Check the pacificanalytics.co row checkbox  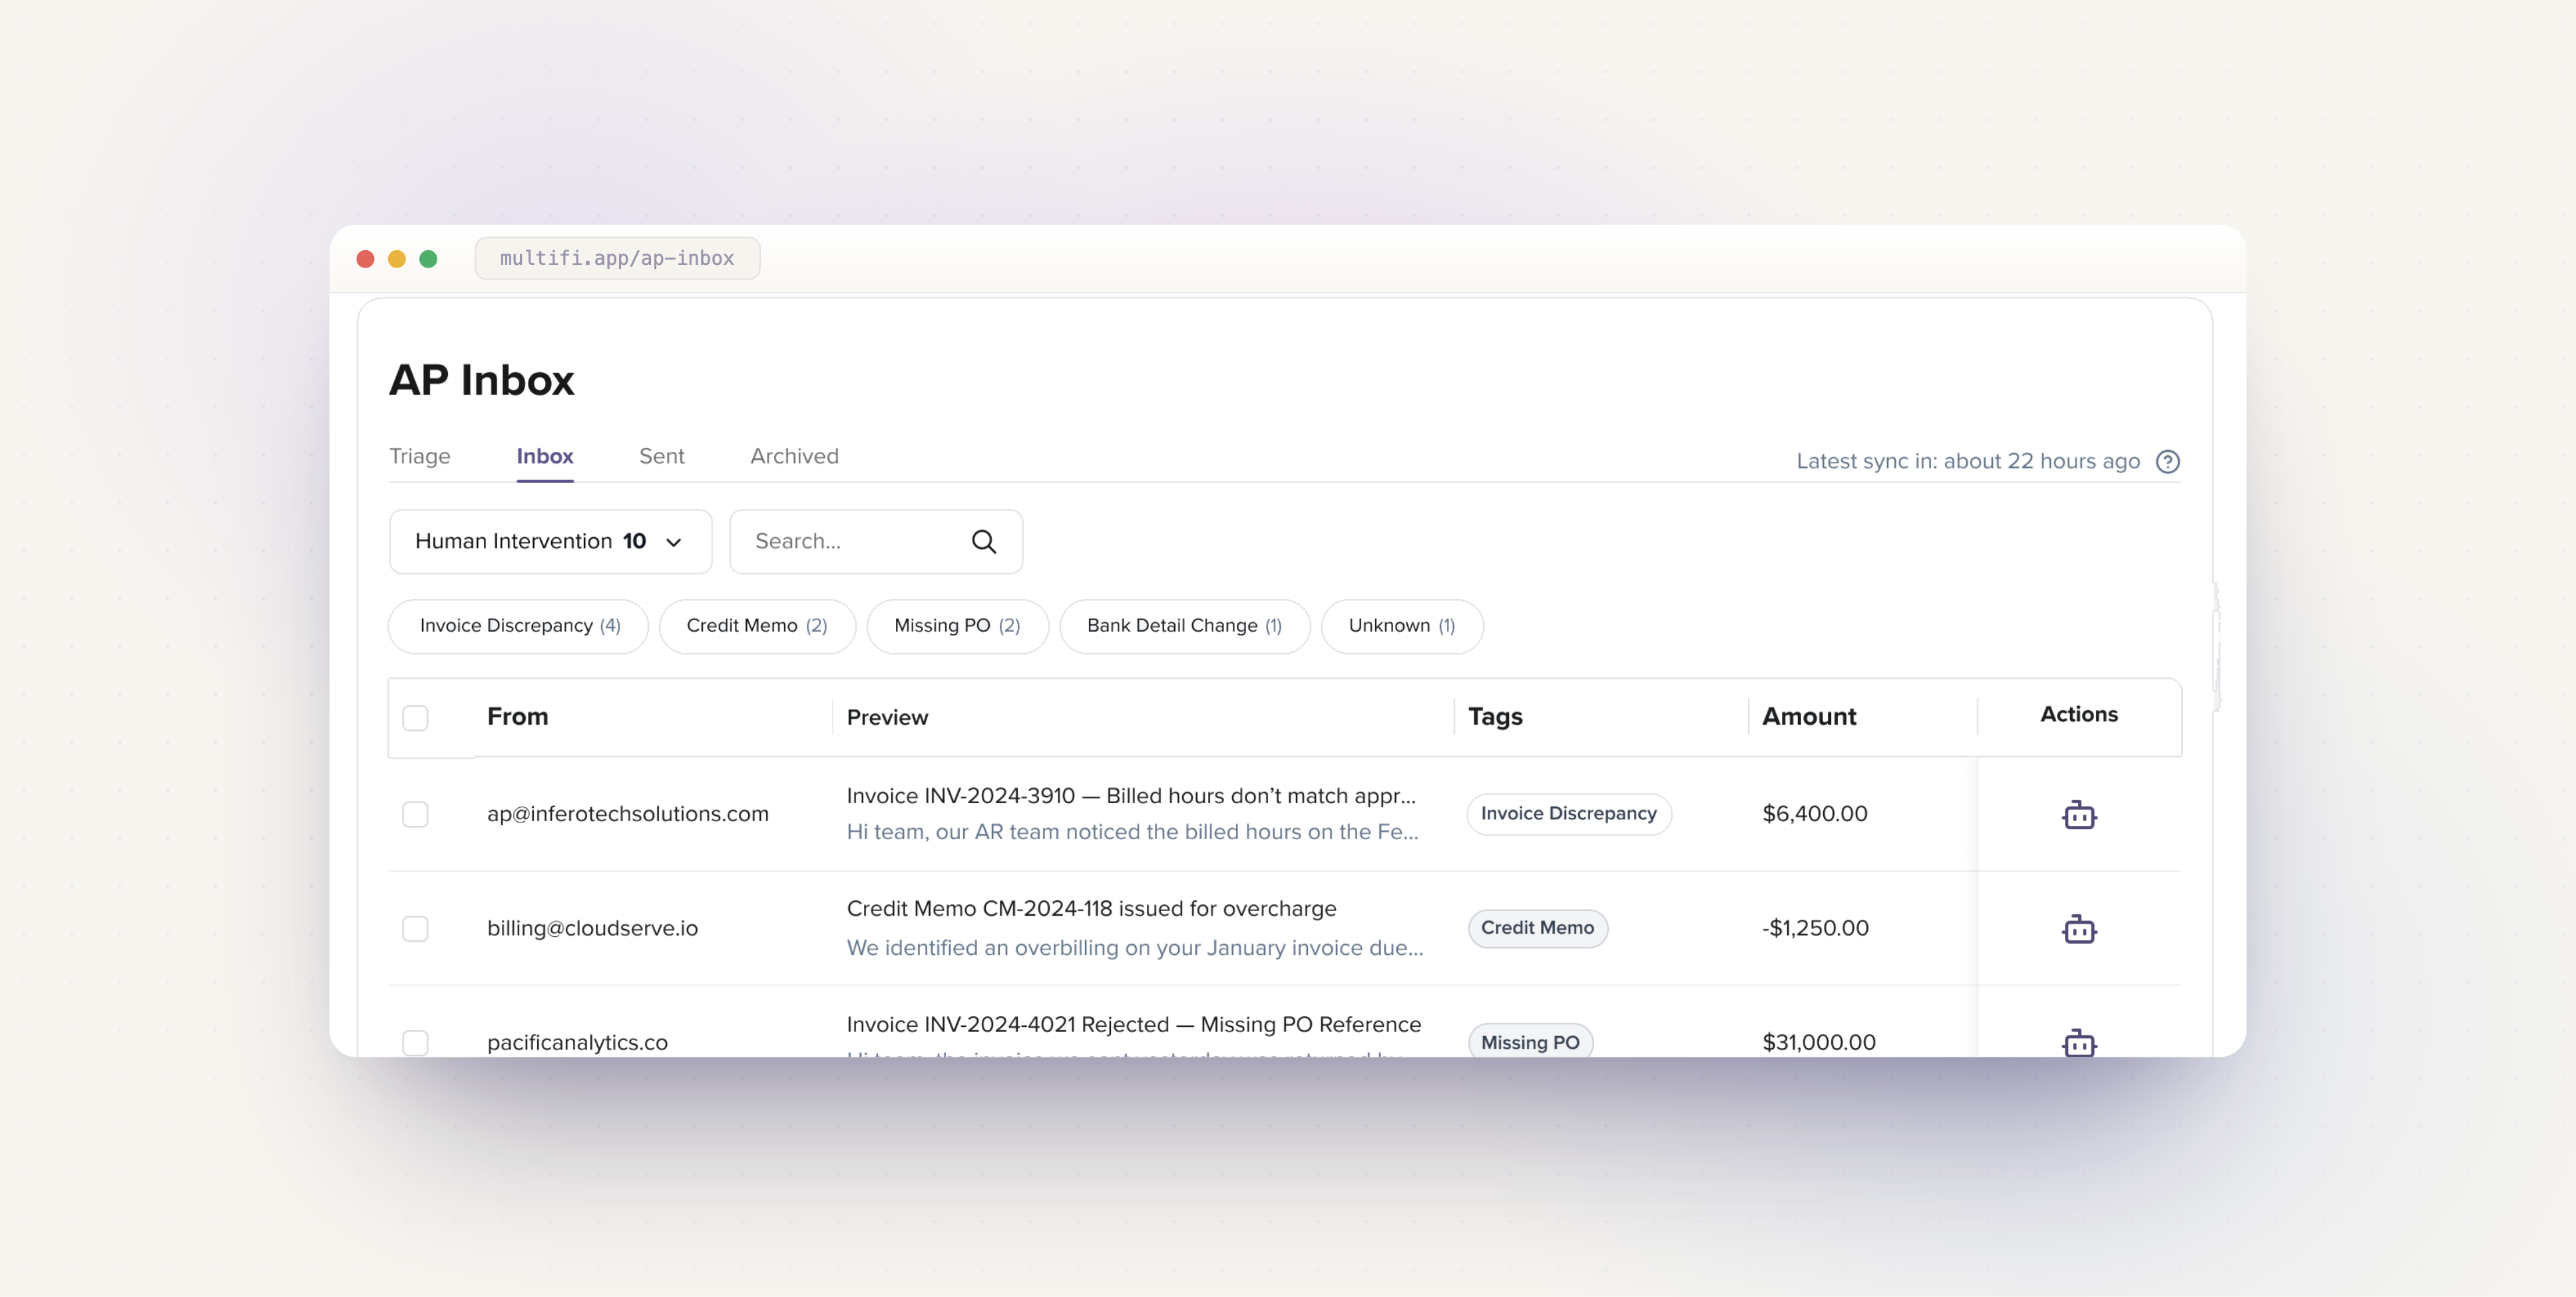tap(415, 1043)
